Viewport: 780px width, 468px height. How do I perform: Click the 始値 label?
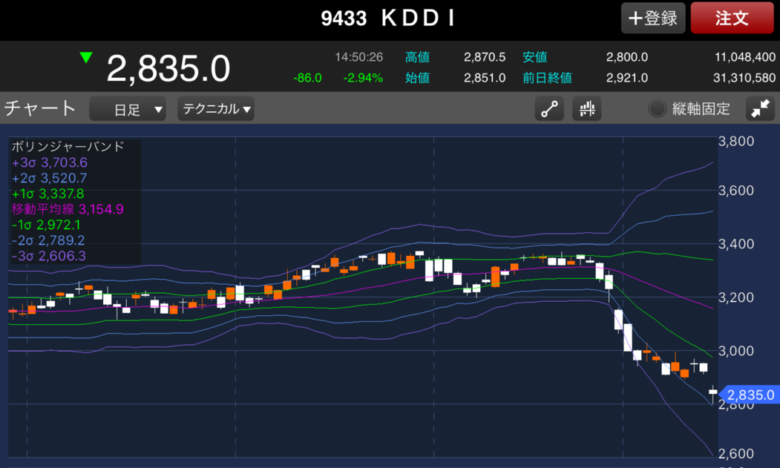(417, 78)
